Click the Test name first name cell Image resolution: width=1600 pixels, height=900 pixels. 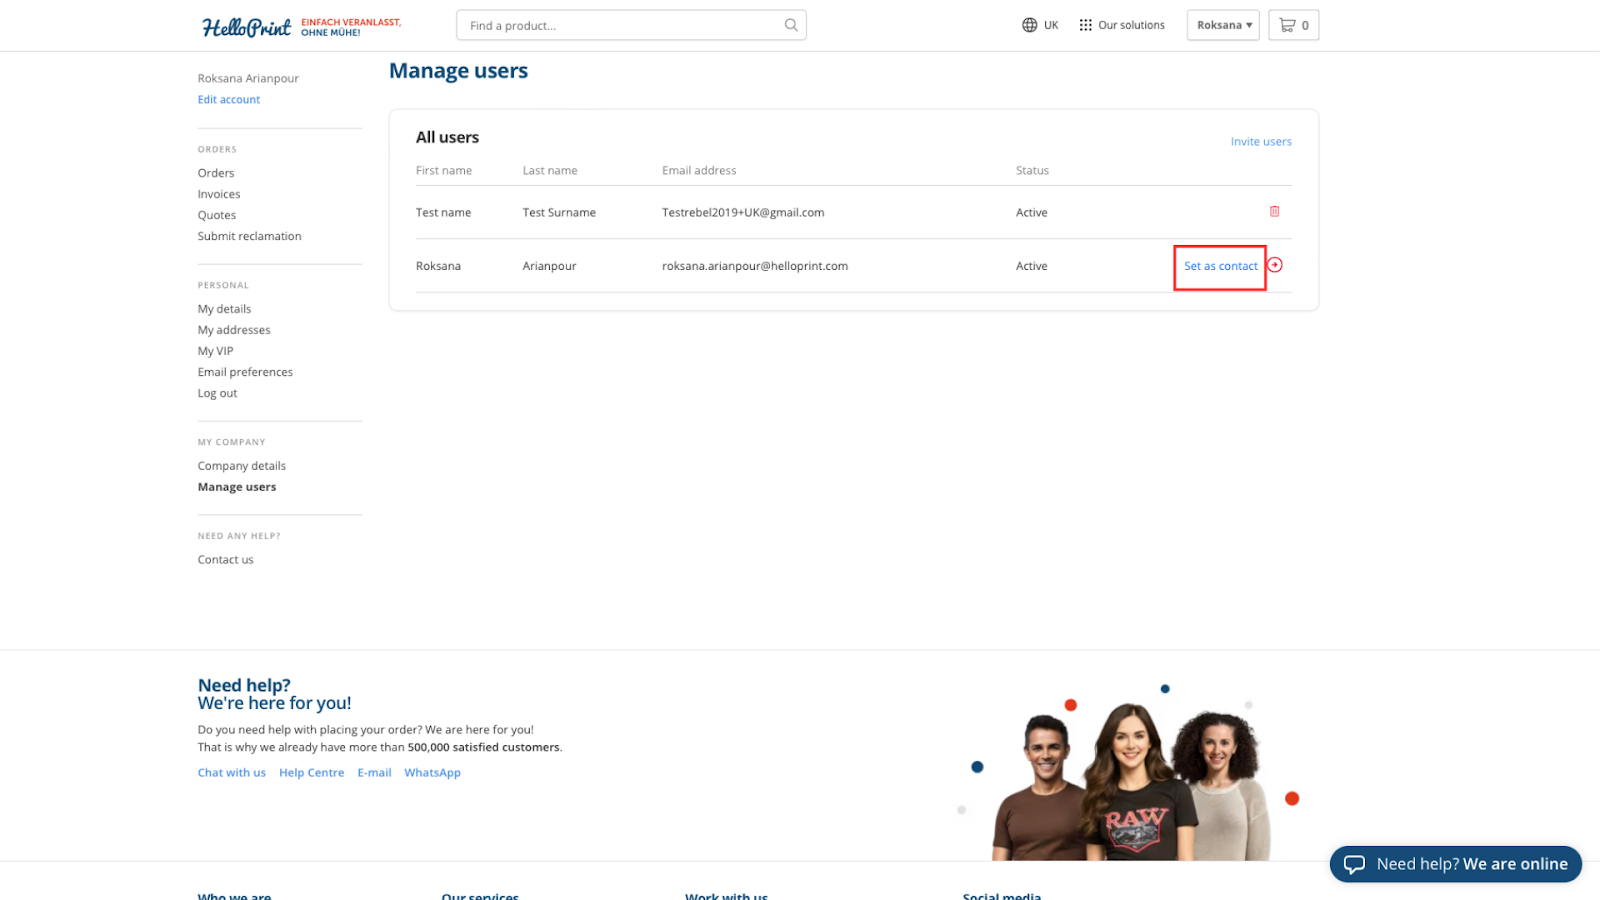pos(443,212)
